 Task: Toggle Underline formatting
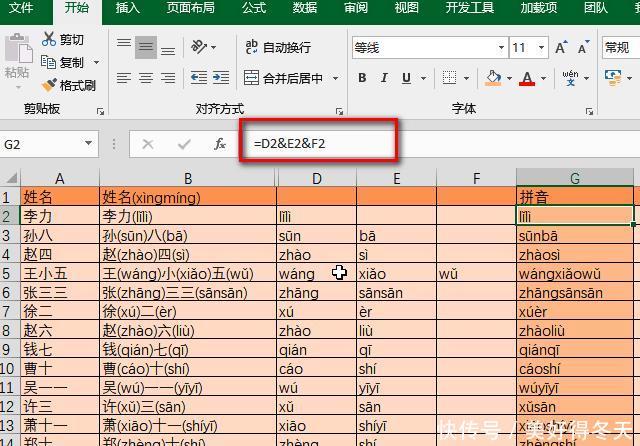(x=406, y=78)
